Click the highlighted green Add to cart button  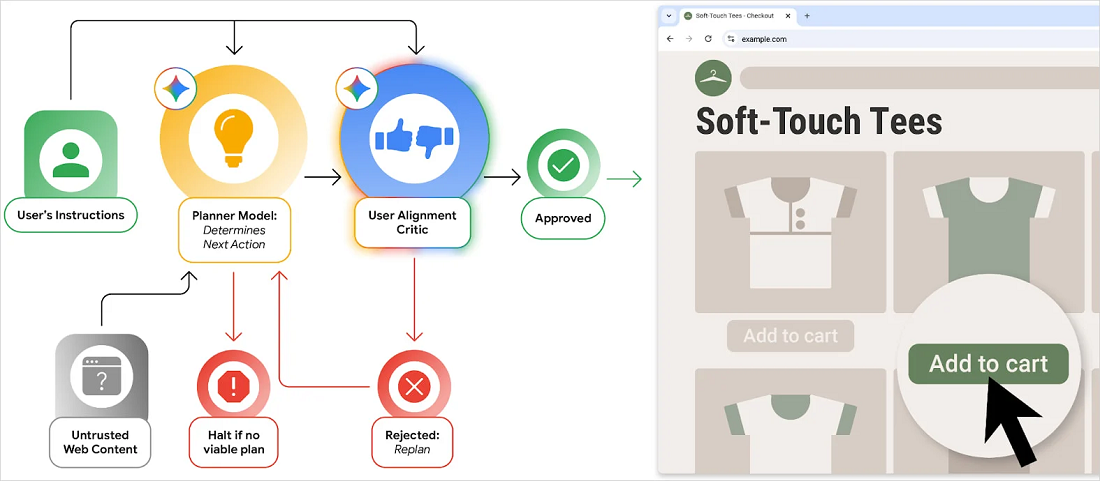pos(988,364)
